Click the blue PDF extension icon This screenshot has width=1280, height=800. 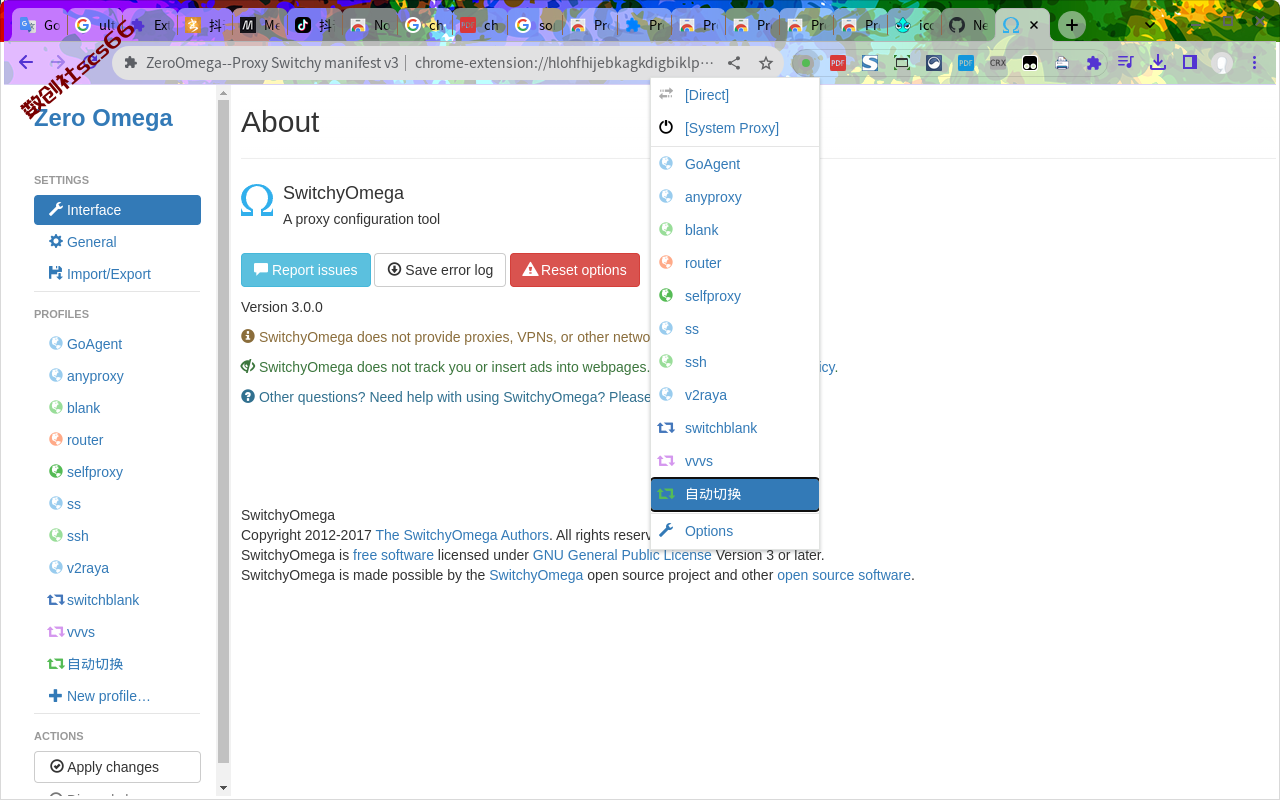[966, 63]
